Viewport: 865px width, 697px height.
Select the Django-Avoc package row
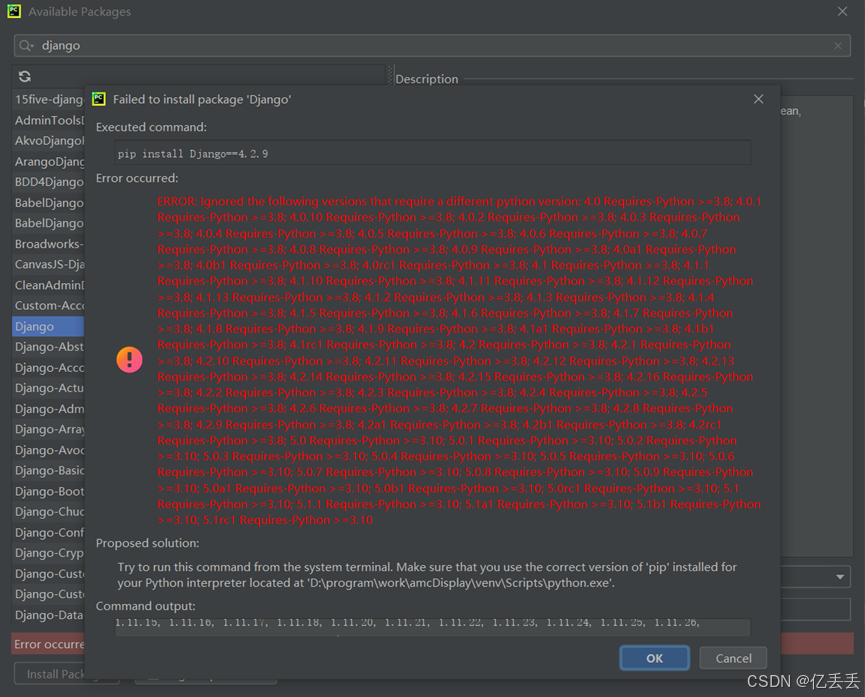[x=49, y=450]
